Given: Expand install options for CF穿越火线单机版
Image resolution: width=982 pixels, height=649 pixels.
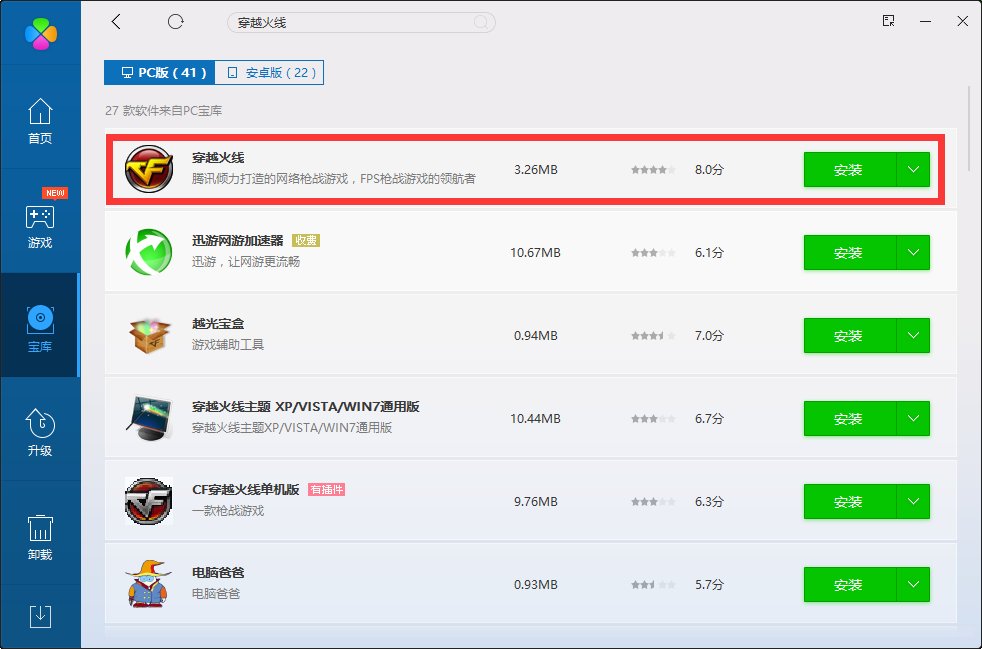Looking at the screenshot, I should click(913, 502).
